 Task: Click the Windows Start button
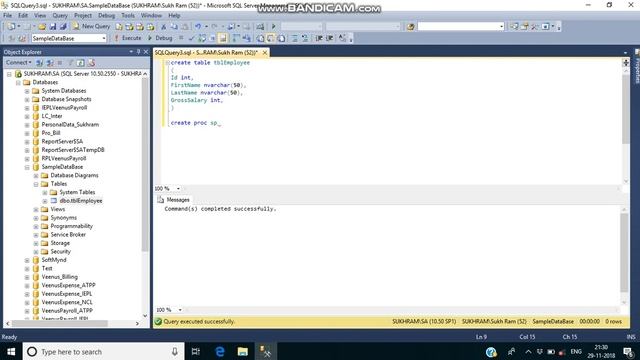(11, 351)
